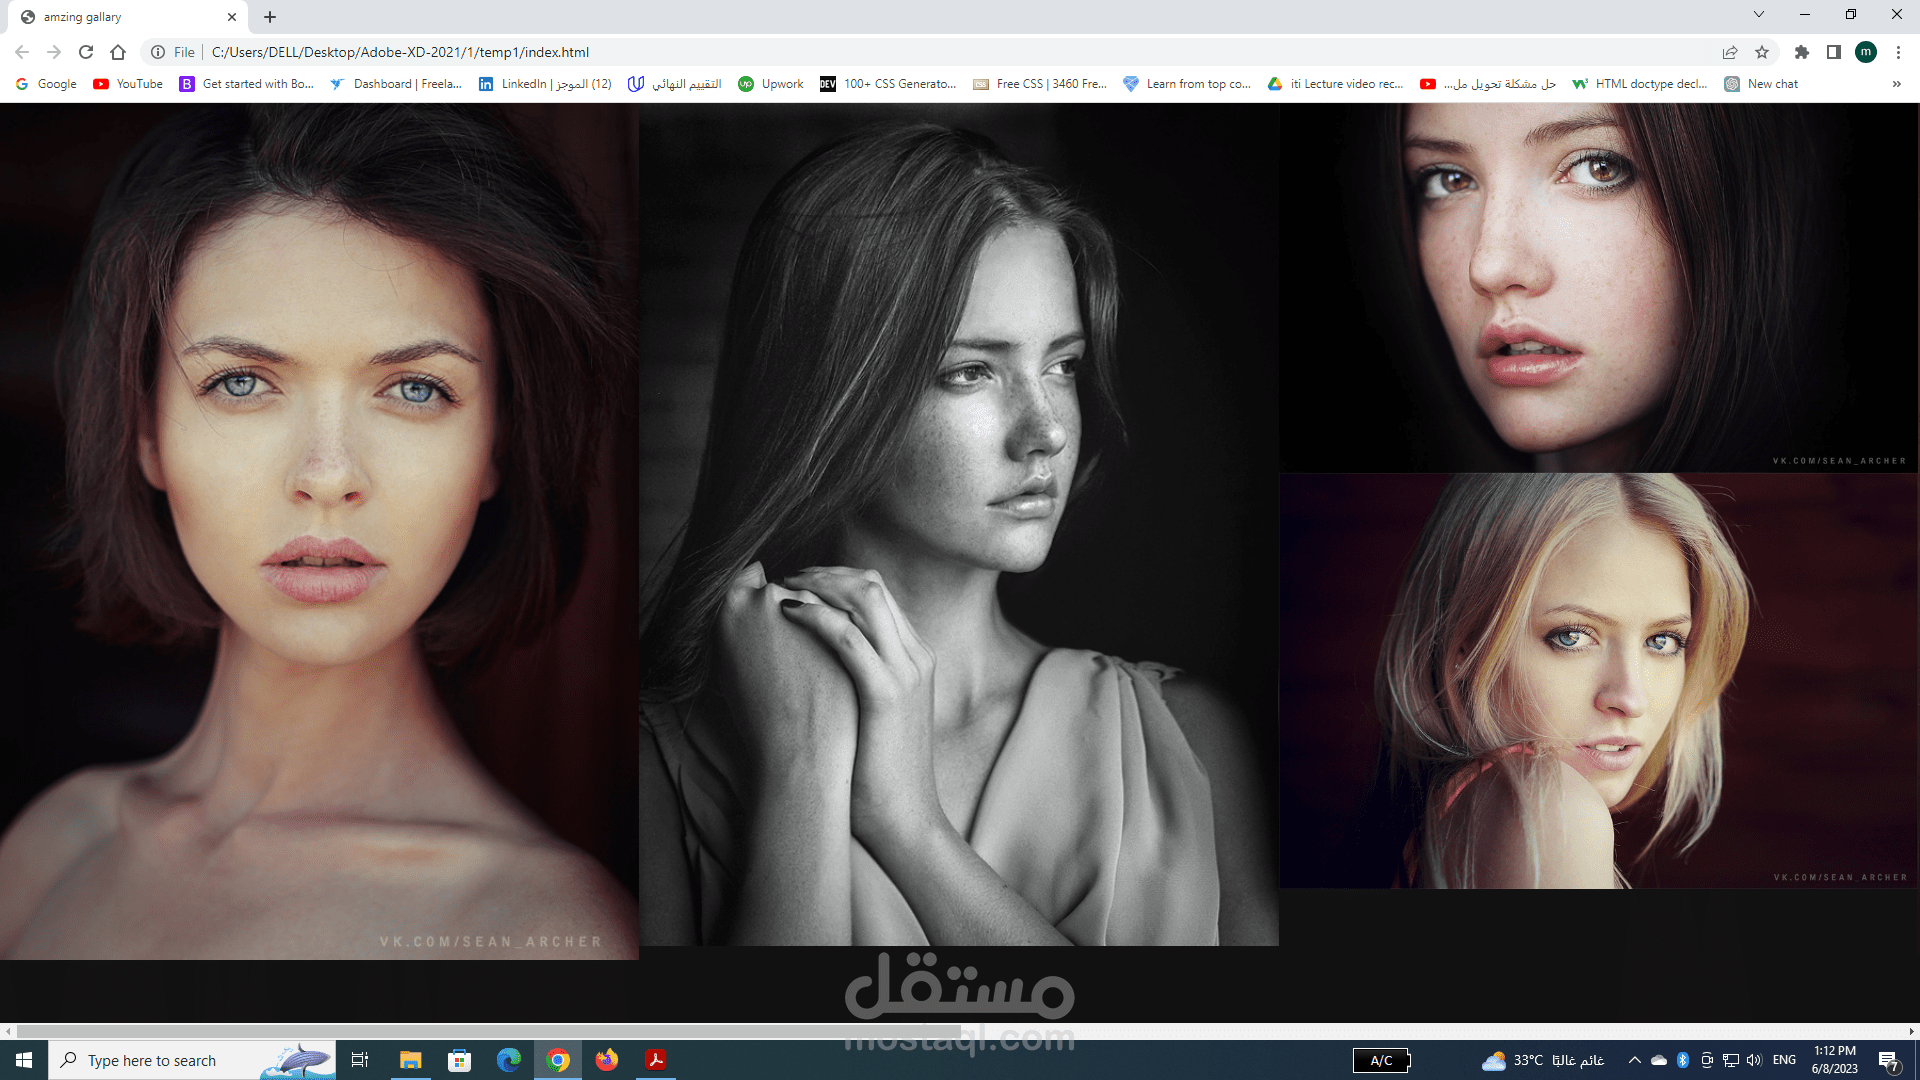The width and height of the screenshot is (1920, 1080).
Task: Toggle the browser side panel
Action: click(x=1834, y=52)
